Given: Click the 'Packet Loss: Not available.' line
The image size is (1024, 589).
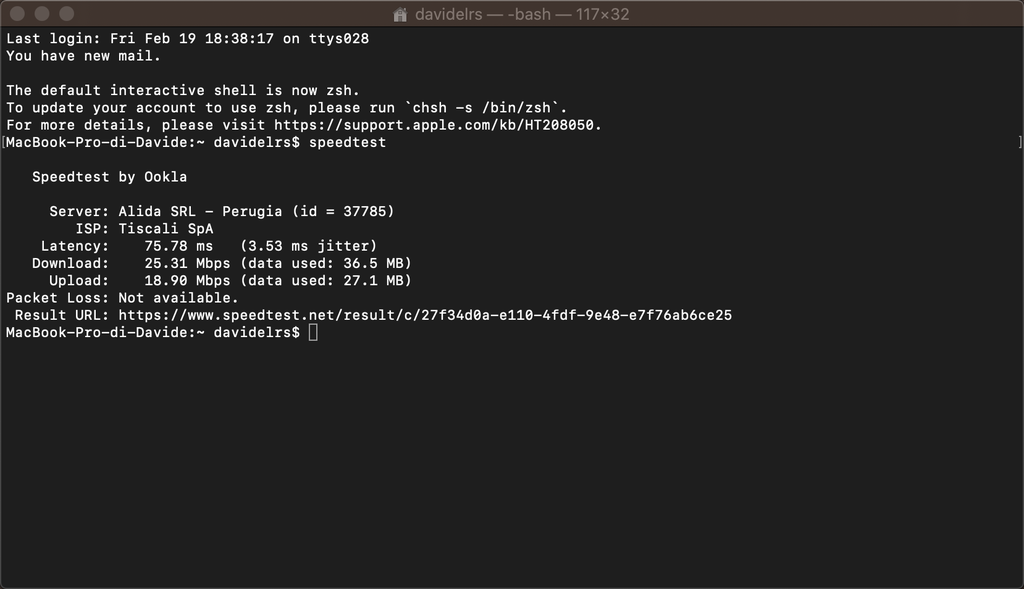Looking at the screenshot, I should point(122,298).
